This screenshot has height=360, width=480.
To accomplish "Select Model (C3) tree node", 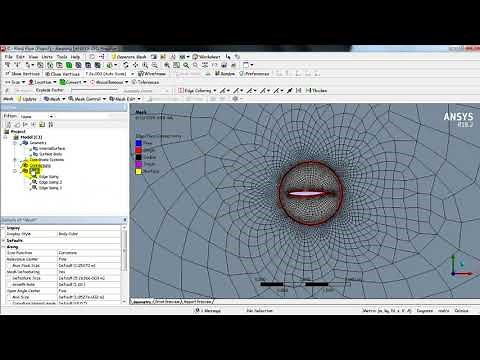I will tap(31, 137).
